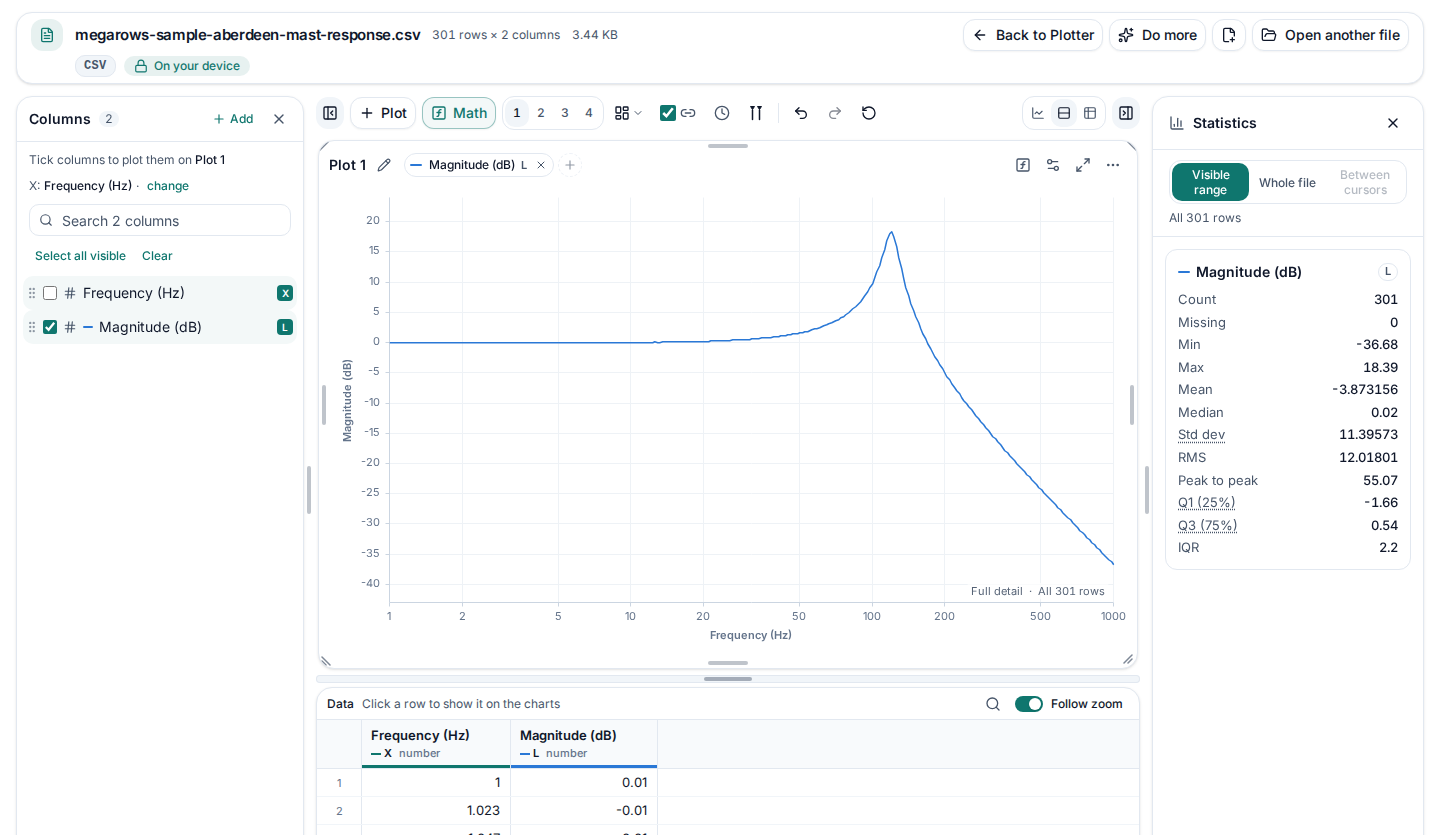Search the data table magnifier icon
Image resolution: width=1440 pixels, height=835 pixels.
(x=993, y=704)
